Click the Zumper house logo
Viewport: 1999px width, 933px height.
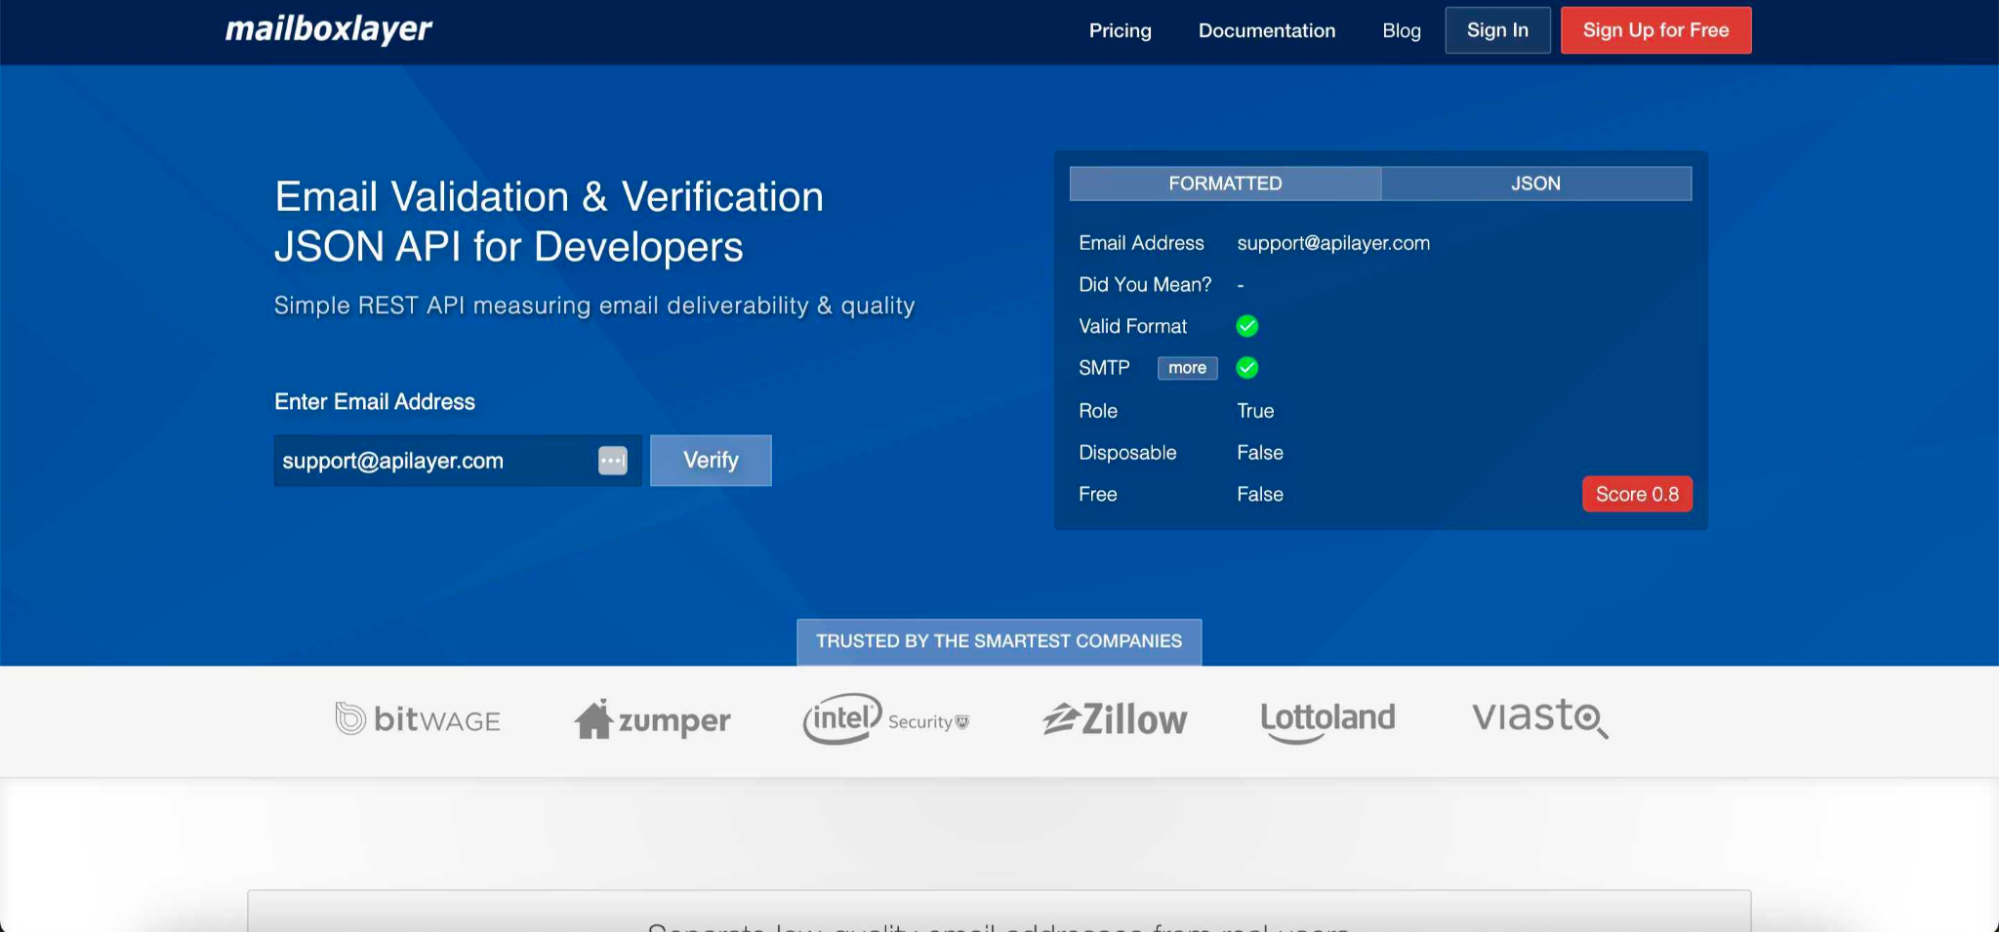pyautogui.click(x=652, y=720)
